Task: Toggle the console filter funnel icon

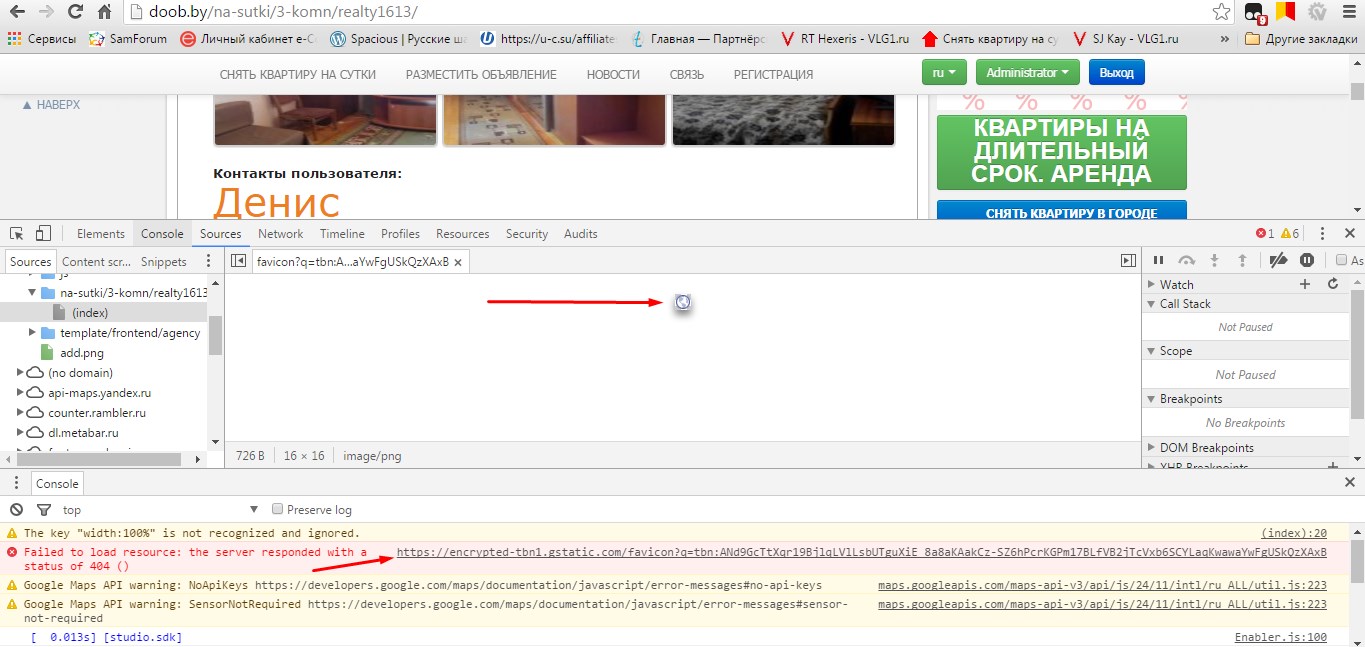Action: point(43,509)
